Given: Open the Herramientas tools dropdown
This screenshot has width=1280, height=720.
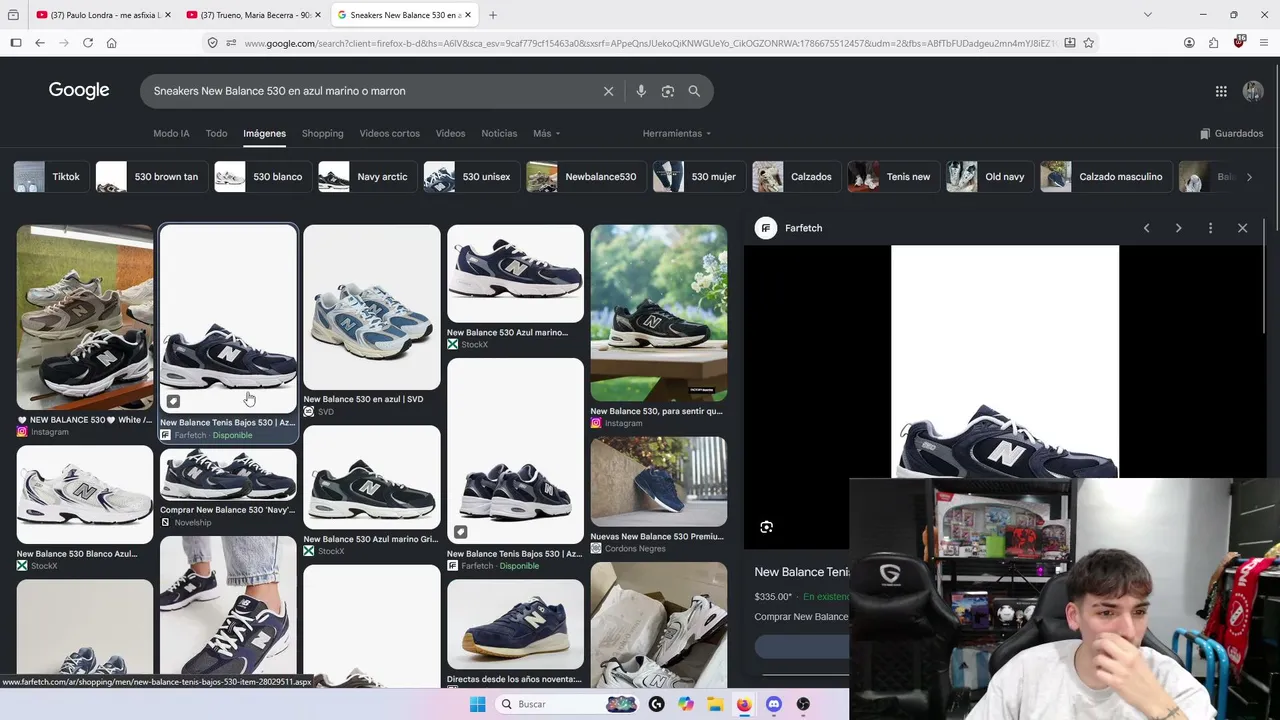Looking at the screenshot, I should point(677,133).
